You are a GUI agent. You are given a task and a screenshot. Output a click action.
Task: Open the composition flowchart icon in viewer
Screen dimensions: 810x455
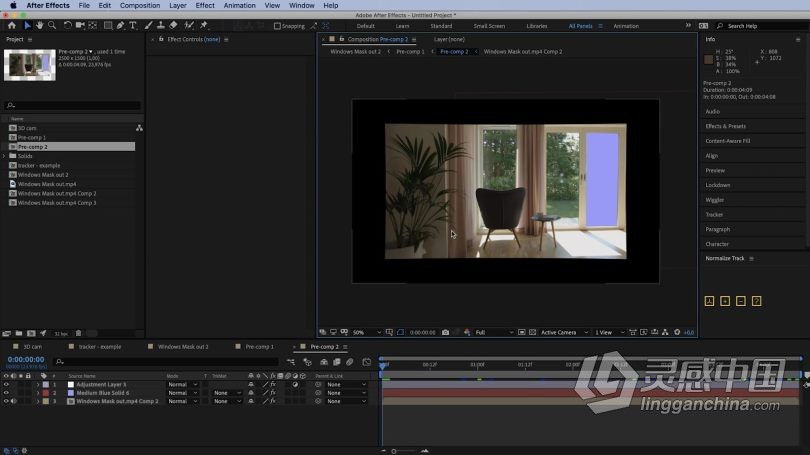point(665,332)
